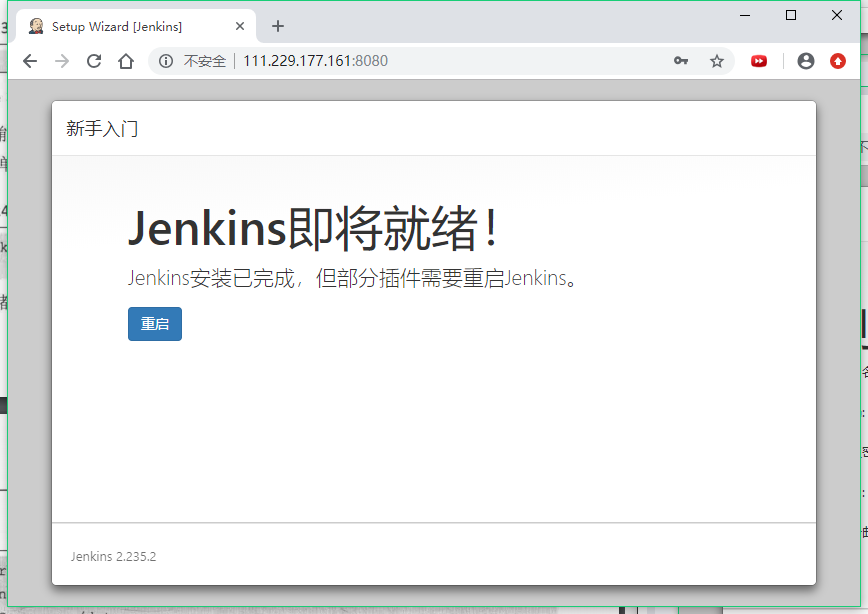Click the 新手入门 header text
868x614 pixels.
102,128
